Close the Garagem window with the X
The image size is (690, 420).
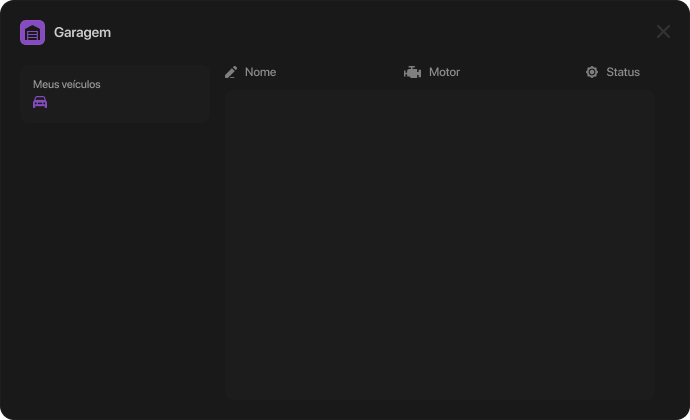(663, 32)
